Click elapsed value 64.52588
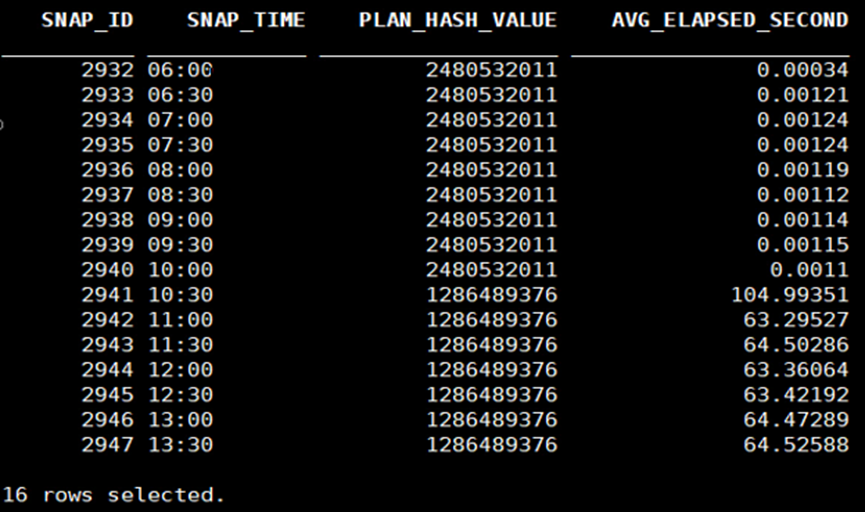This screenshot has width=865, height=512. click(796, 445)
